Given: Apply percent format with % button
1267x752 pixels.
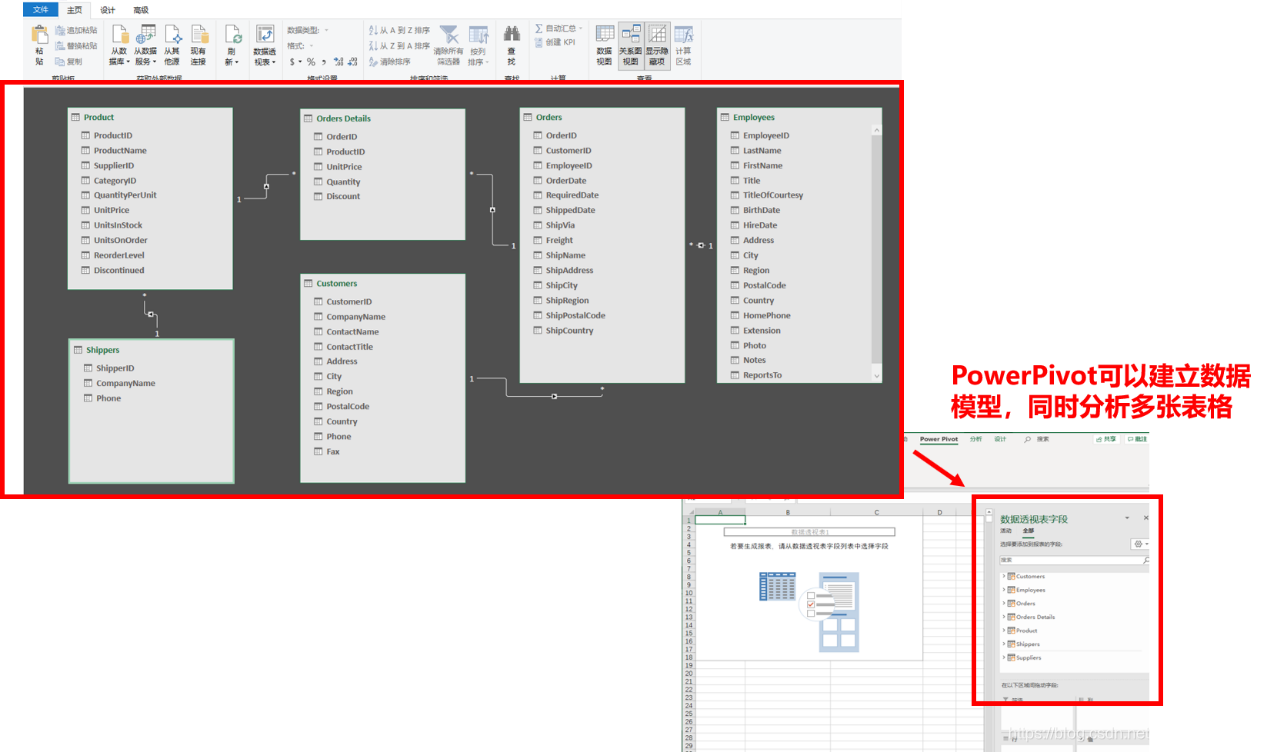Looking at the screenshot, I should click(311, 62).
